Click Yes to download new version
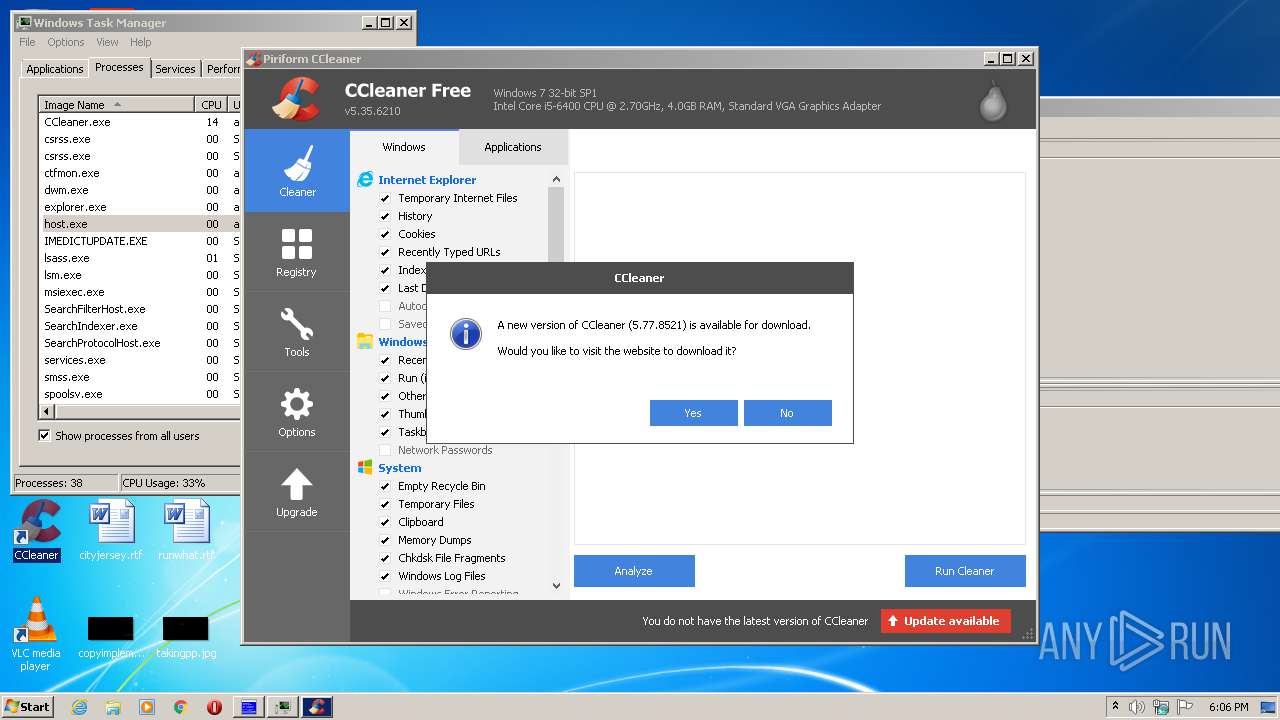Image resolution: width=1280 pixels, height=720 pixels. pos(693,413)
